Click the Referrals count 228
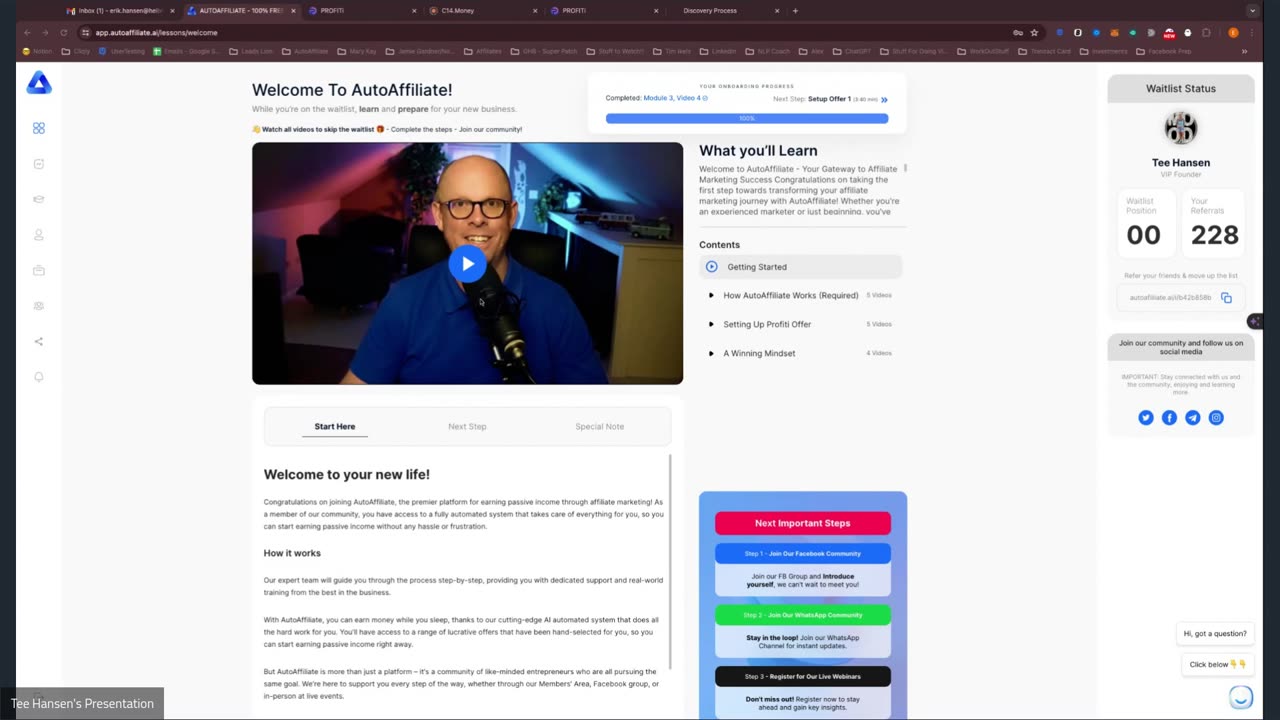 [x=1214, y=235]
